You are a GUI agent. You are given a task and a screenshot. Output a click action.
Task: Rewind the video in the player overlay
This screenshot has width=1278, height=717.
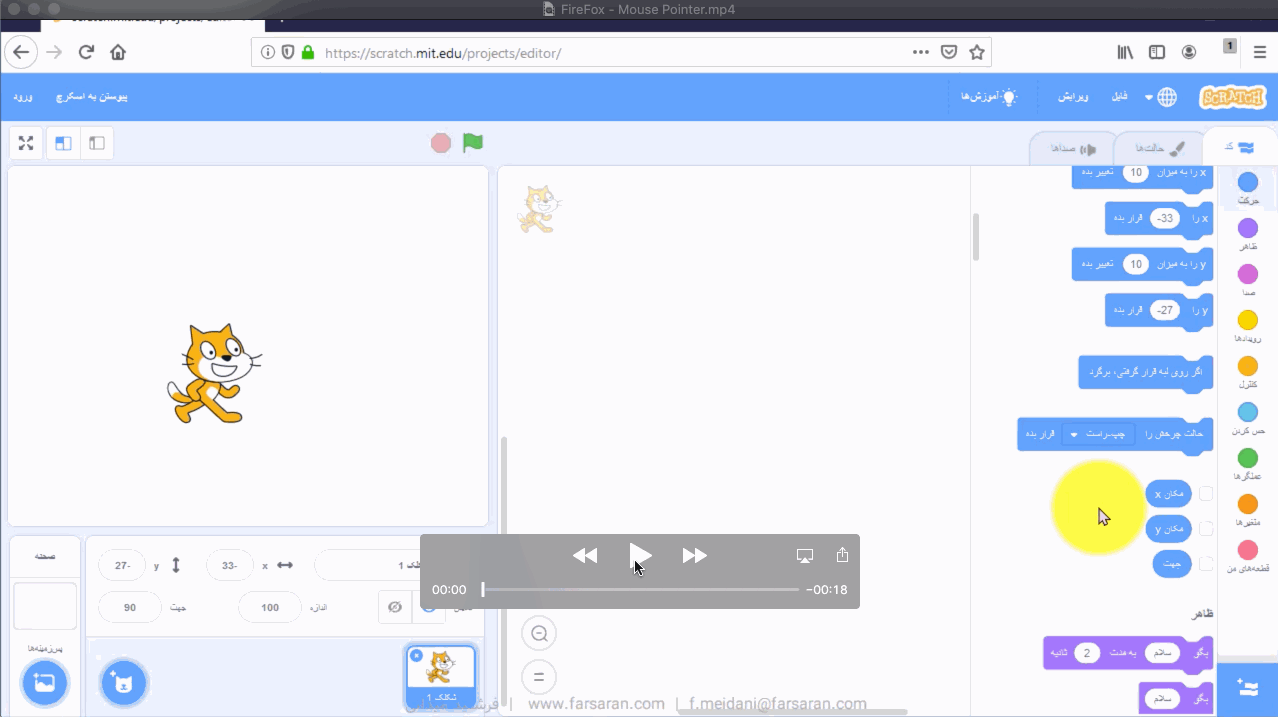(x=585, y=555)
